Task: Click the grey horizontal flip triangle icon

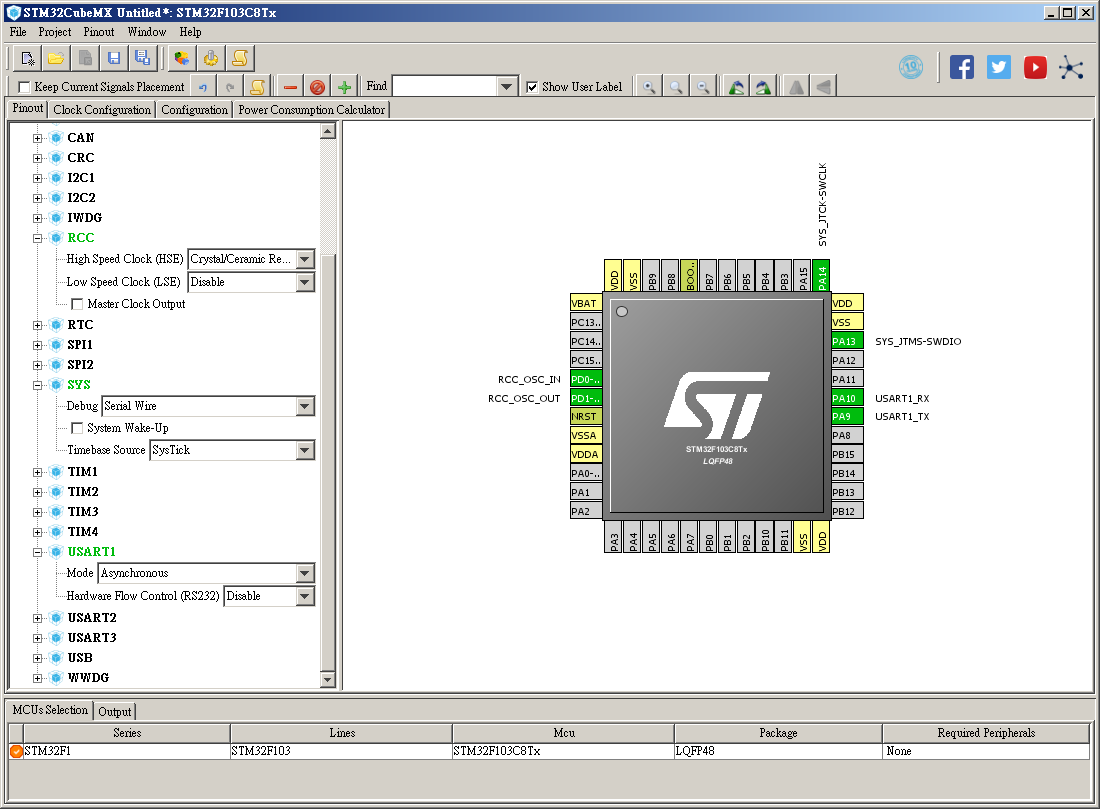Action: click(824, 87)
